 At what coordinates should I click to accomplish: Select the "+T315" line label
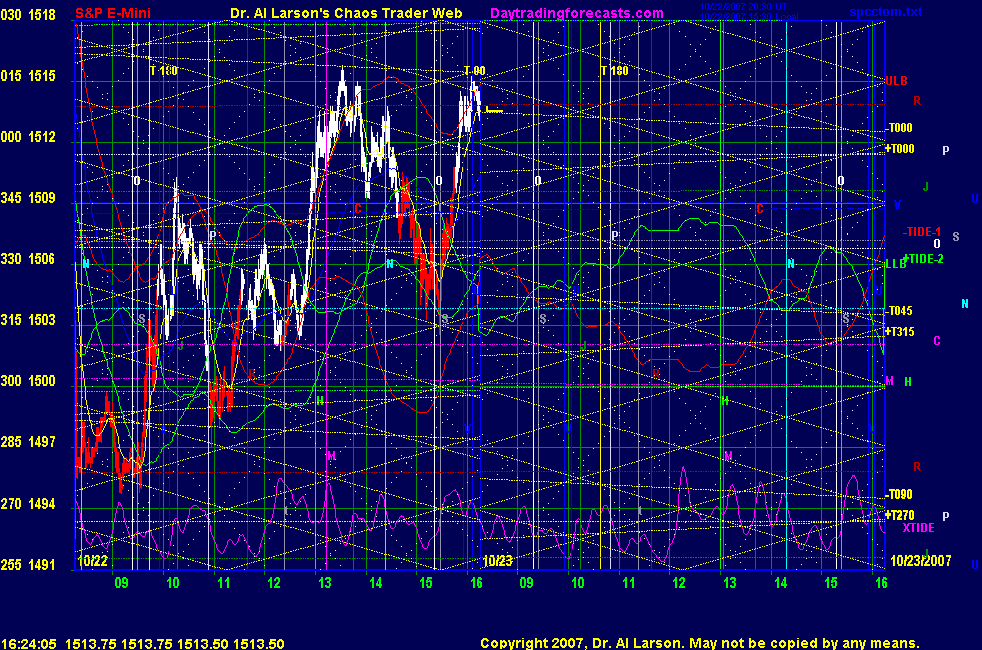(900, 331)
